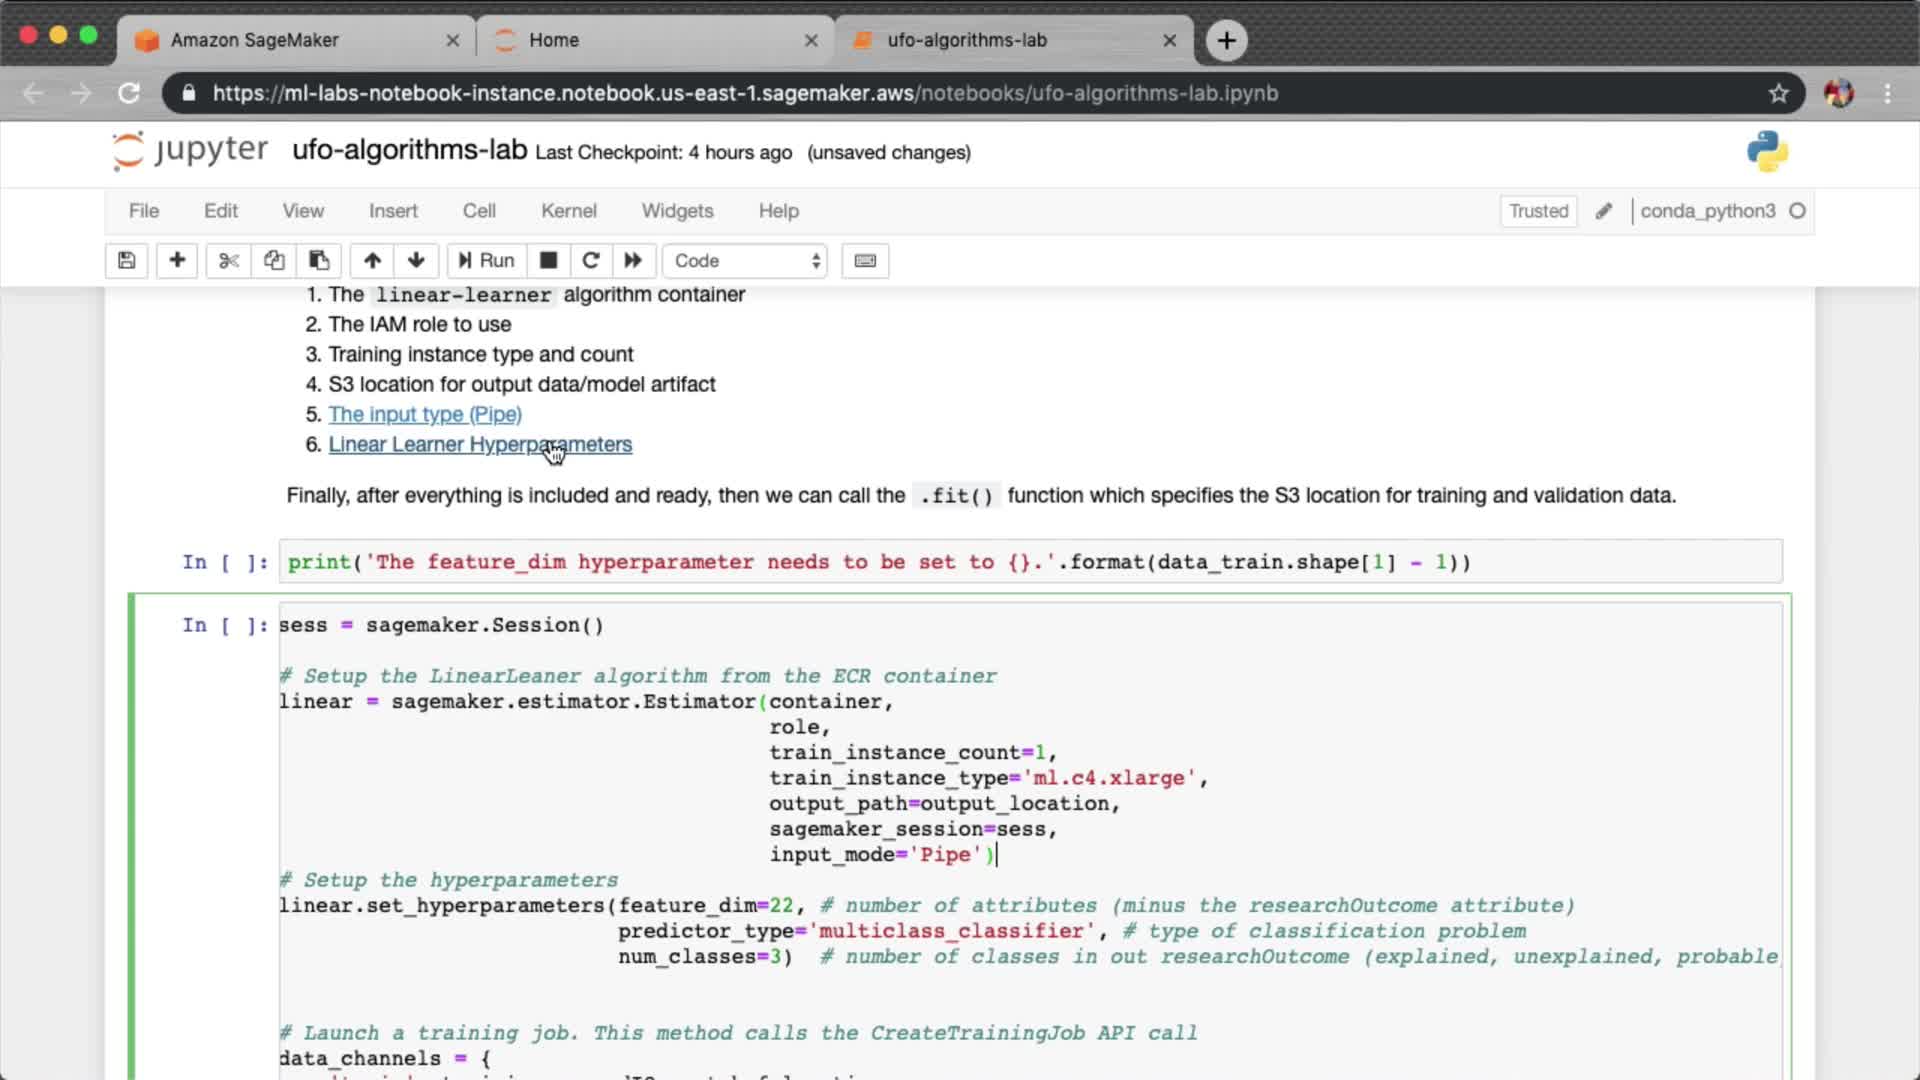Toggle the Trusted notebook button
1920x1080 pixels.
[1538, 211]
